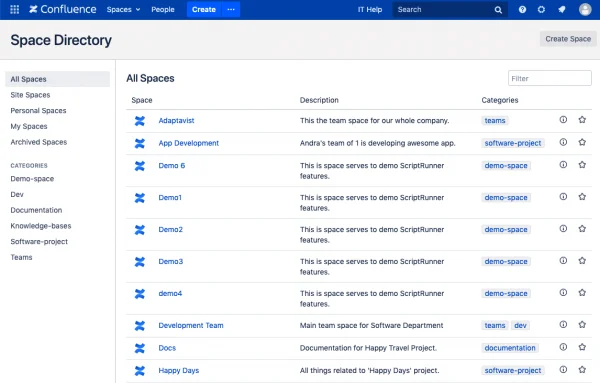600x383 pixels.
Task: Filter by Demo-space category in sidebar
Action: (x=32, y=179)
